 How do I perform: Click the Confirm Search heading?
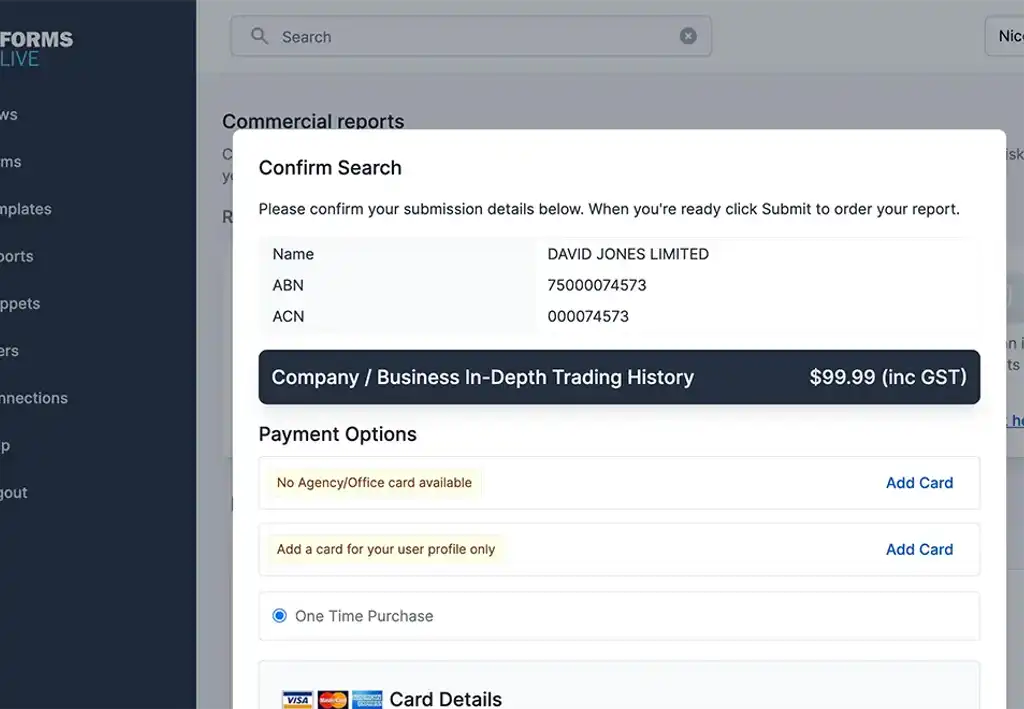click(330, 168)
